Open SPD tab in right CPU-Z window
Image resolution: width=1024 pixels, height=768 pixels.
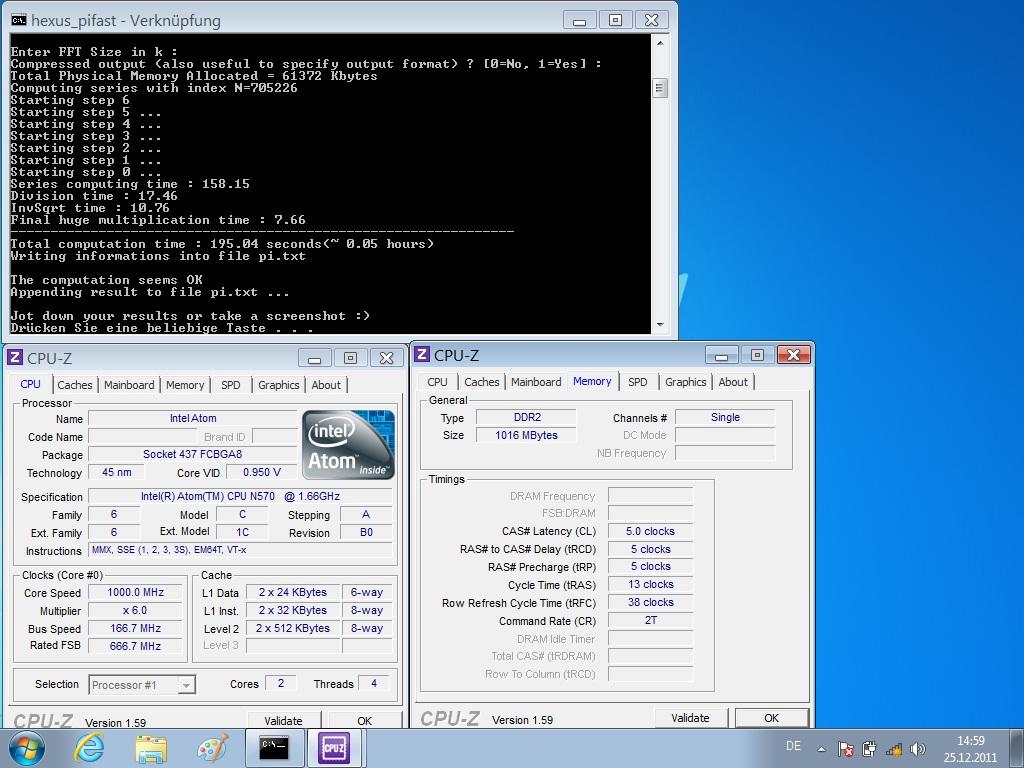[x=637, y=382]
